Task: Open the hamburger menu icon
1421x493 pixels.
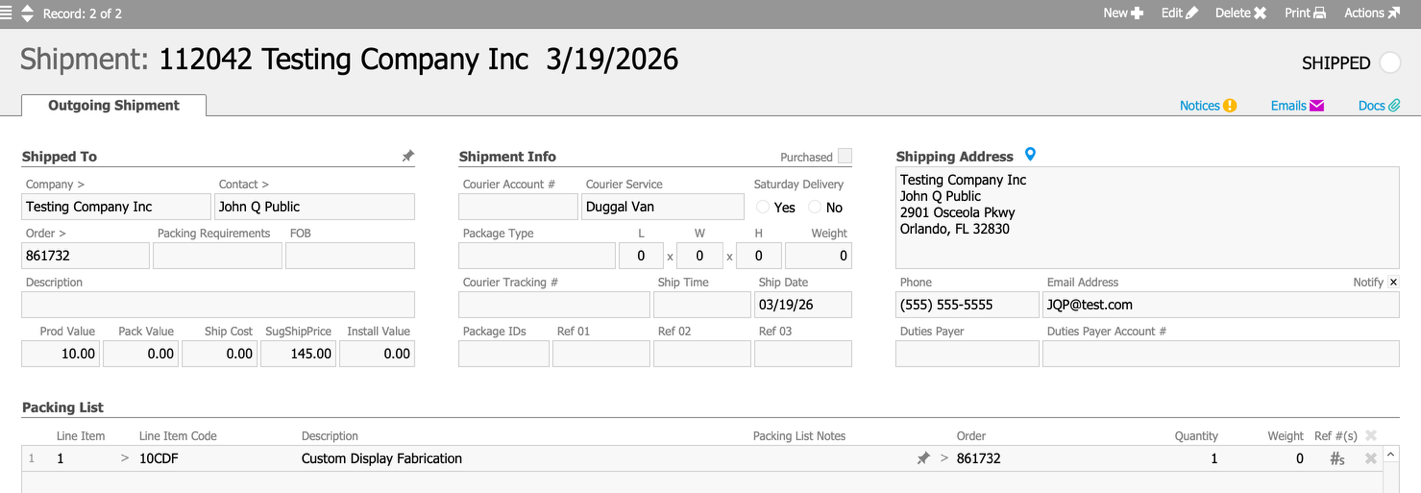Action: coord(7,14)
